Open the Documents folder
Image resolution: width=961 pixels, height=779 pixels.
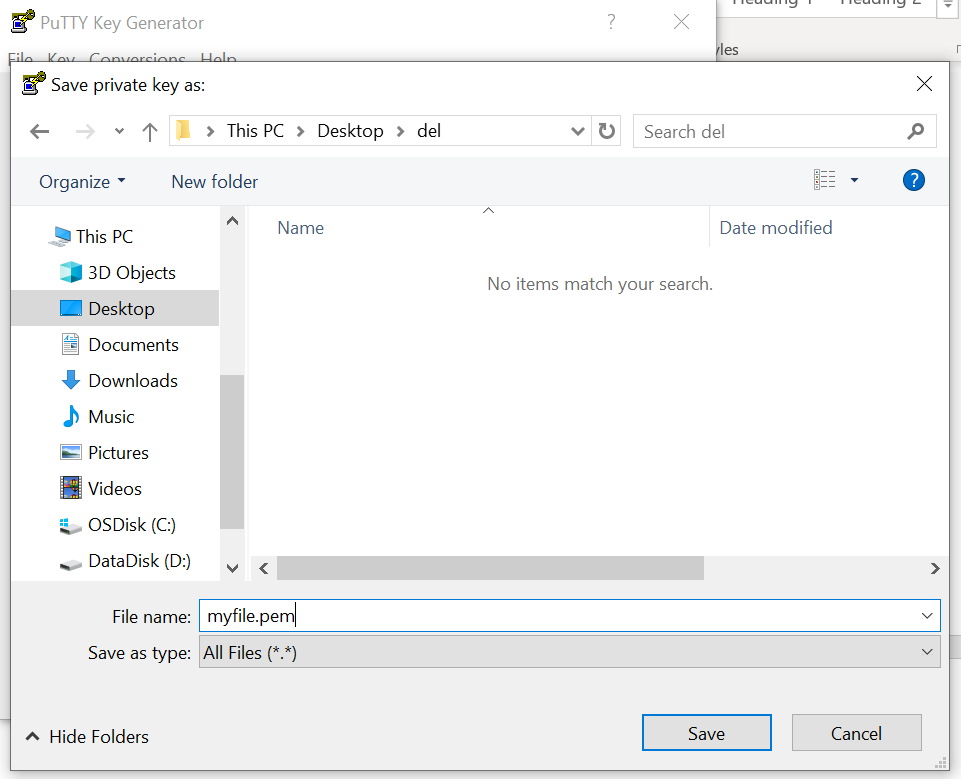(133, 344)
